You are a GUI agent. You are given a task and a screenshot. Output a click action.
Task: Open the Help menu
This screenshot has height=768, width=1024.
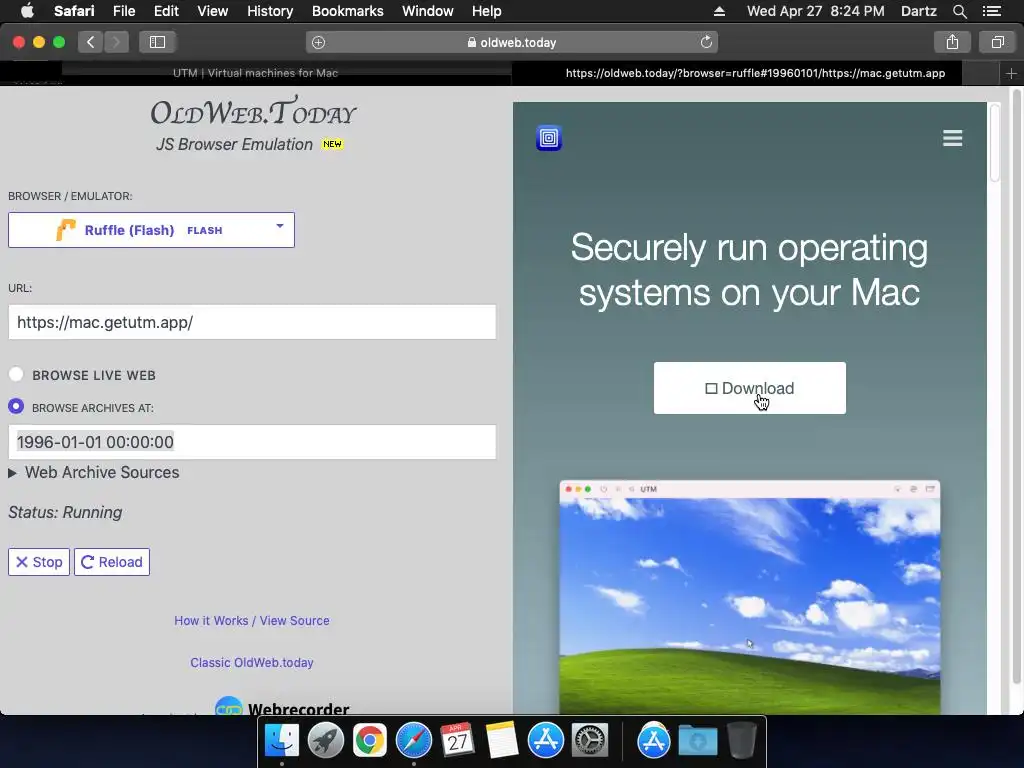[487, 11]
